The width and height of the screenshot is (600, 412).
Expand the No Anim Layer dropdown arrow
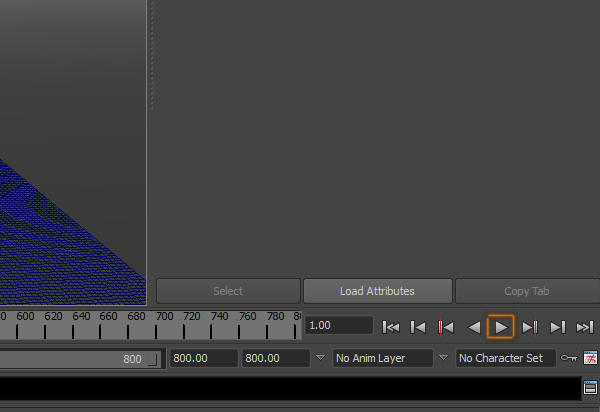(x=320, y=358)
